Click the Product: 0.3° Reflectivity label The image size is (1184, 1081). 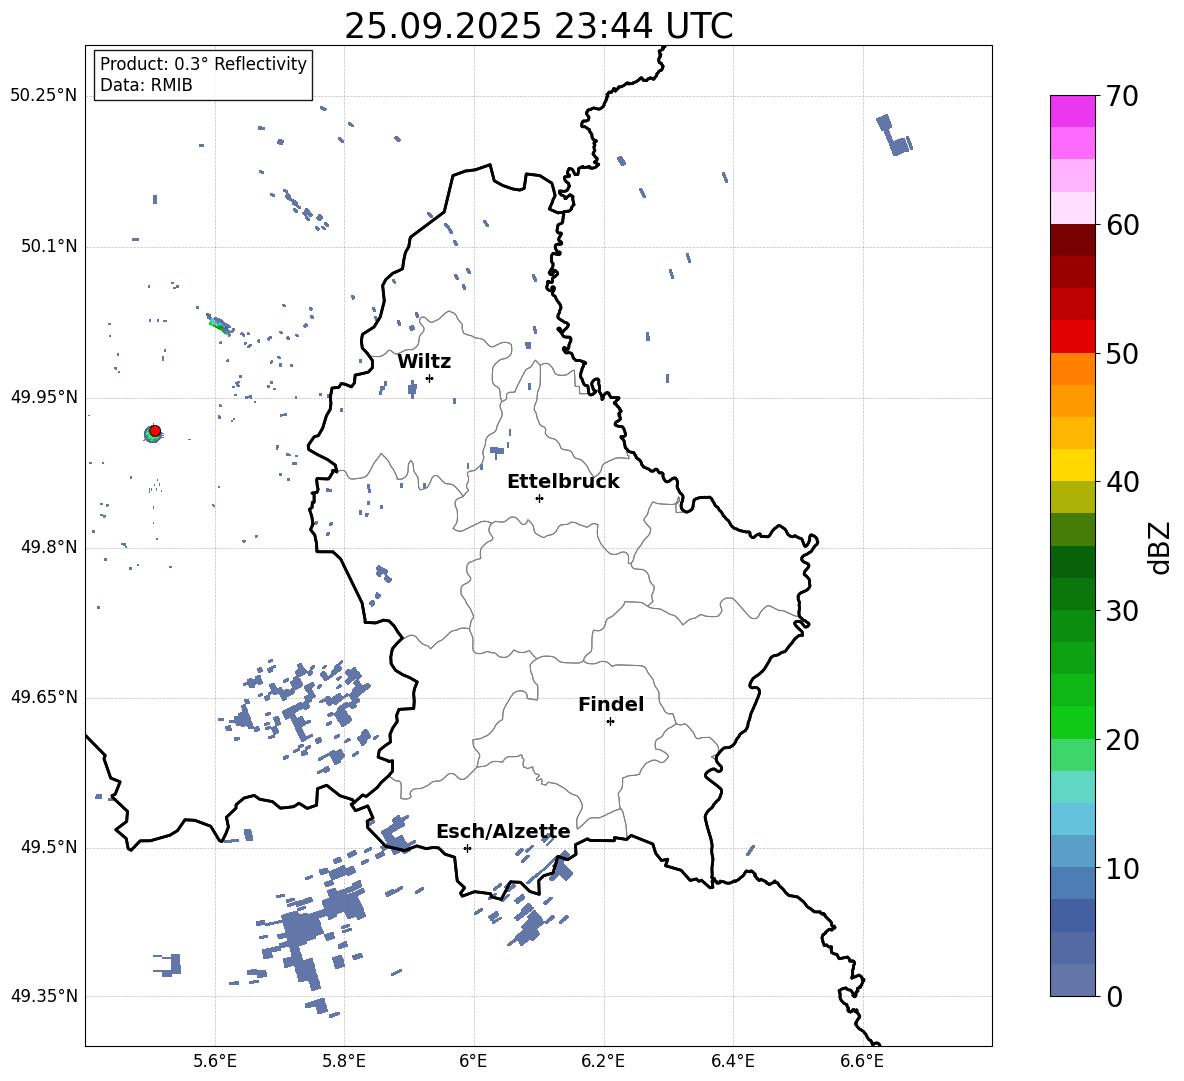(203, 63)
